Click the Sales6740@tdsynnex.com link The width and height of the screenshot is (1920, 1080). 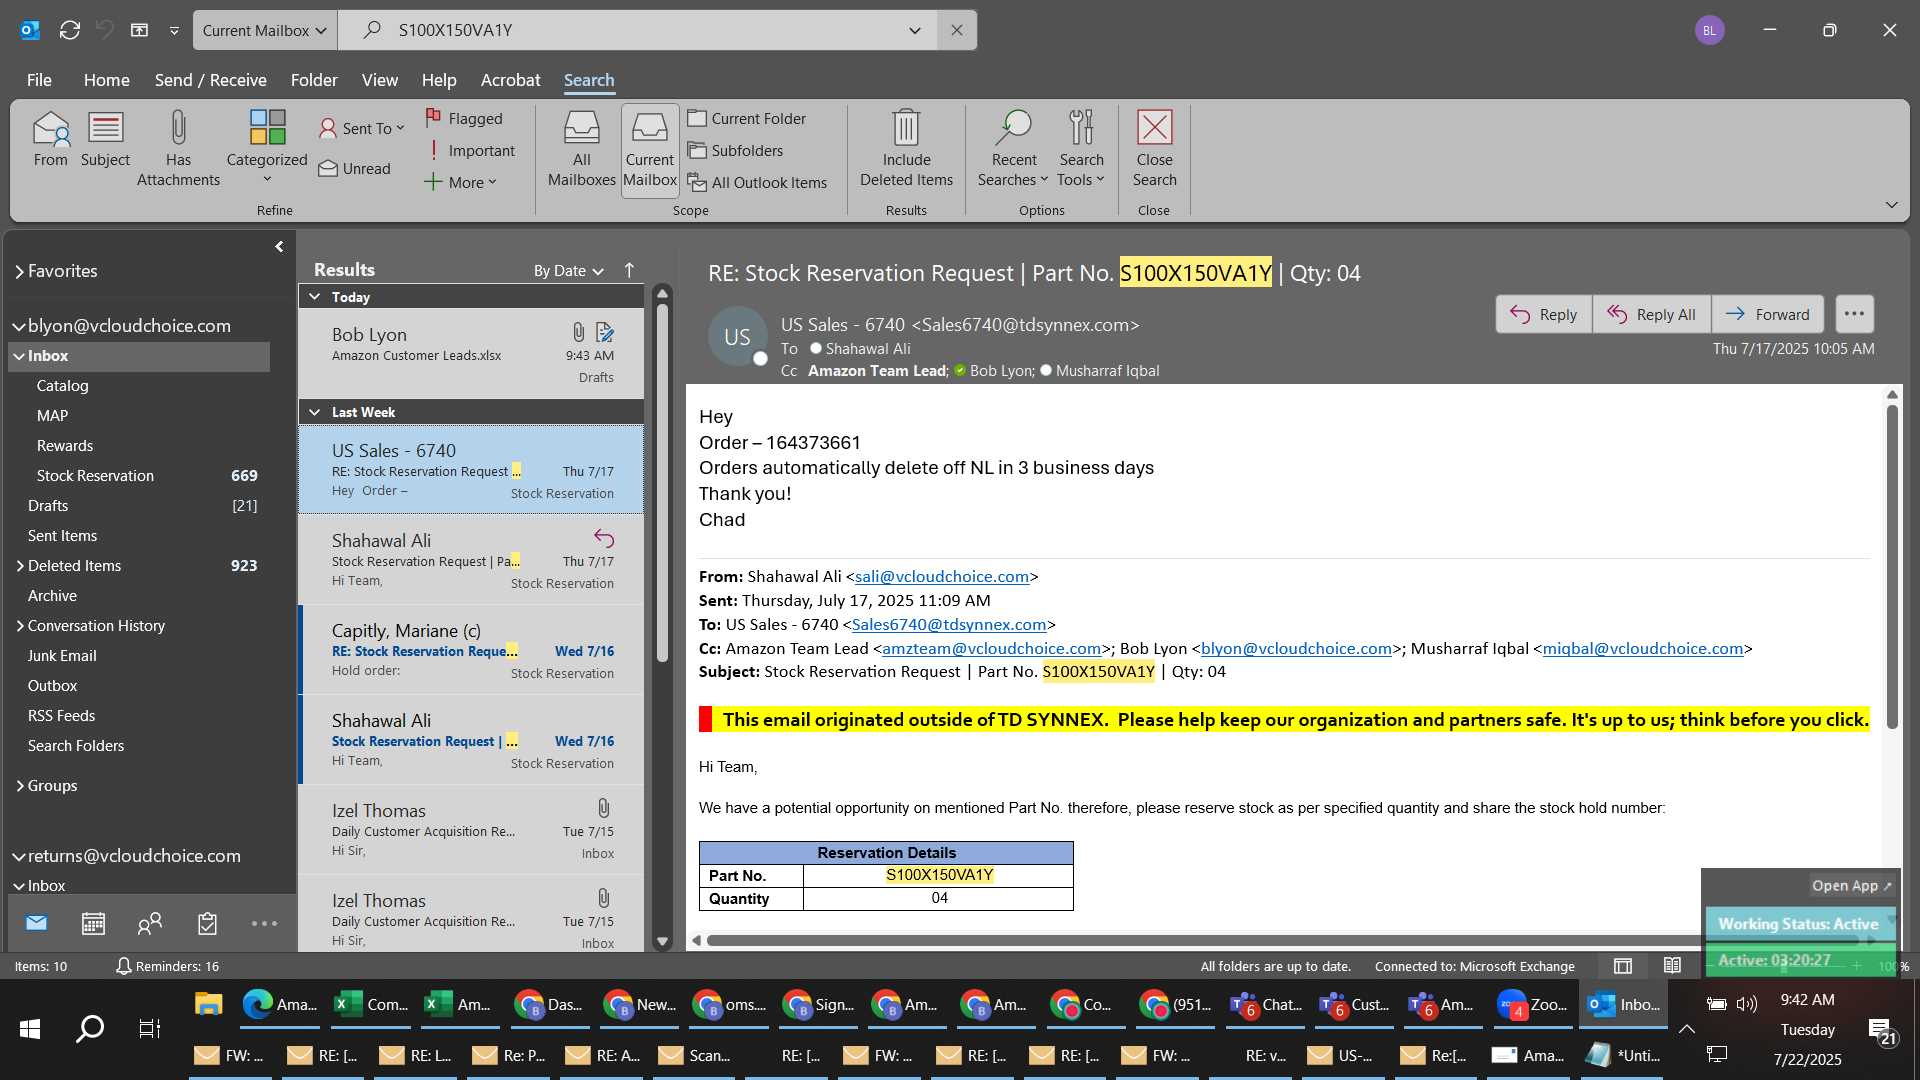948,625
